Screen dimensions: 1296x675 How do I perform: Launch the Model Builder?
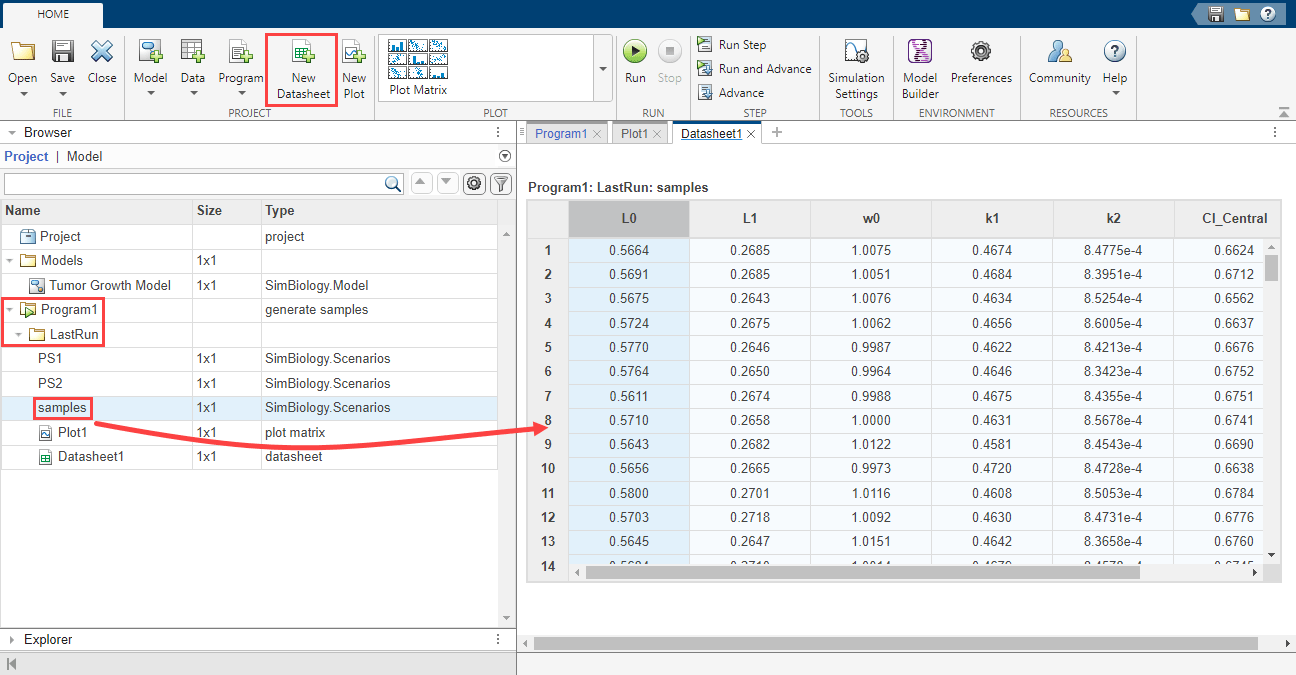[x=919, y=52]
